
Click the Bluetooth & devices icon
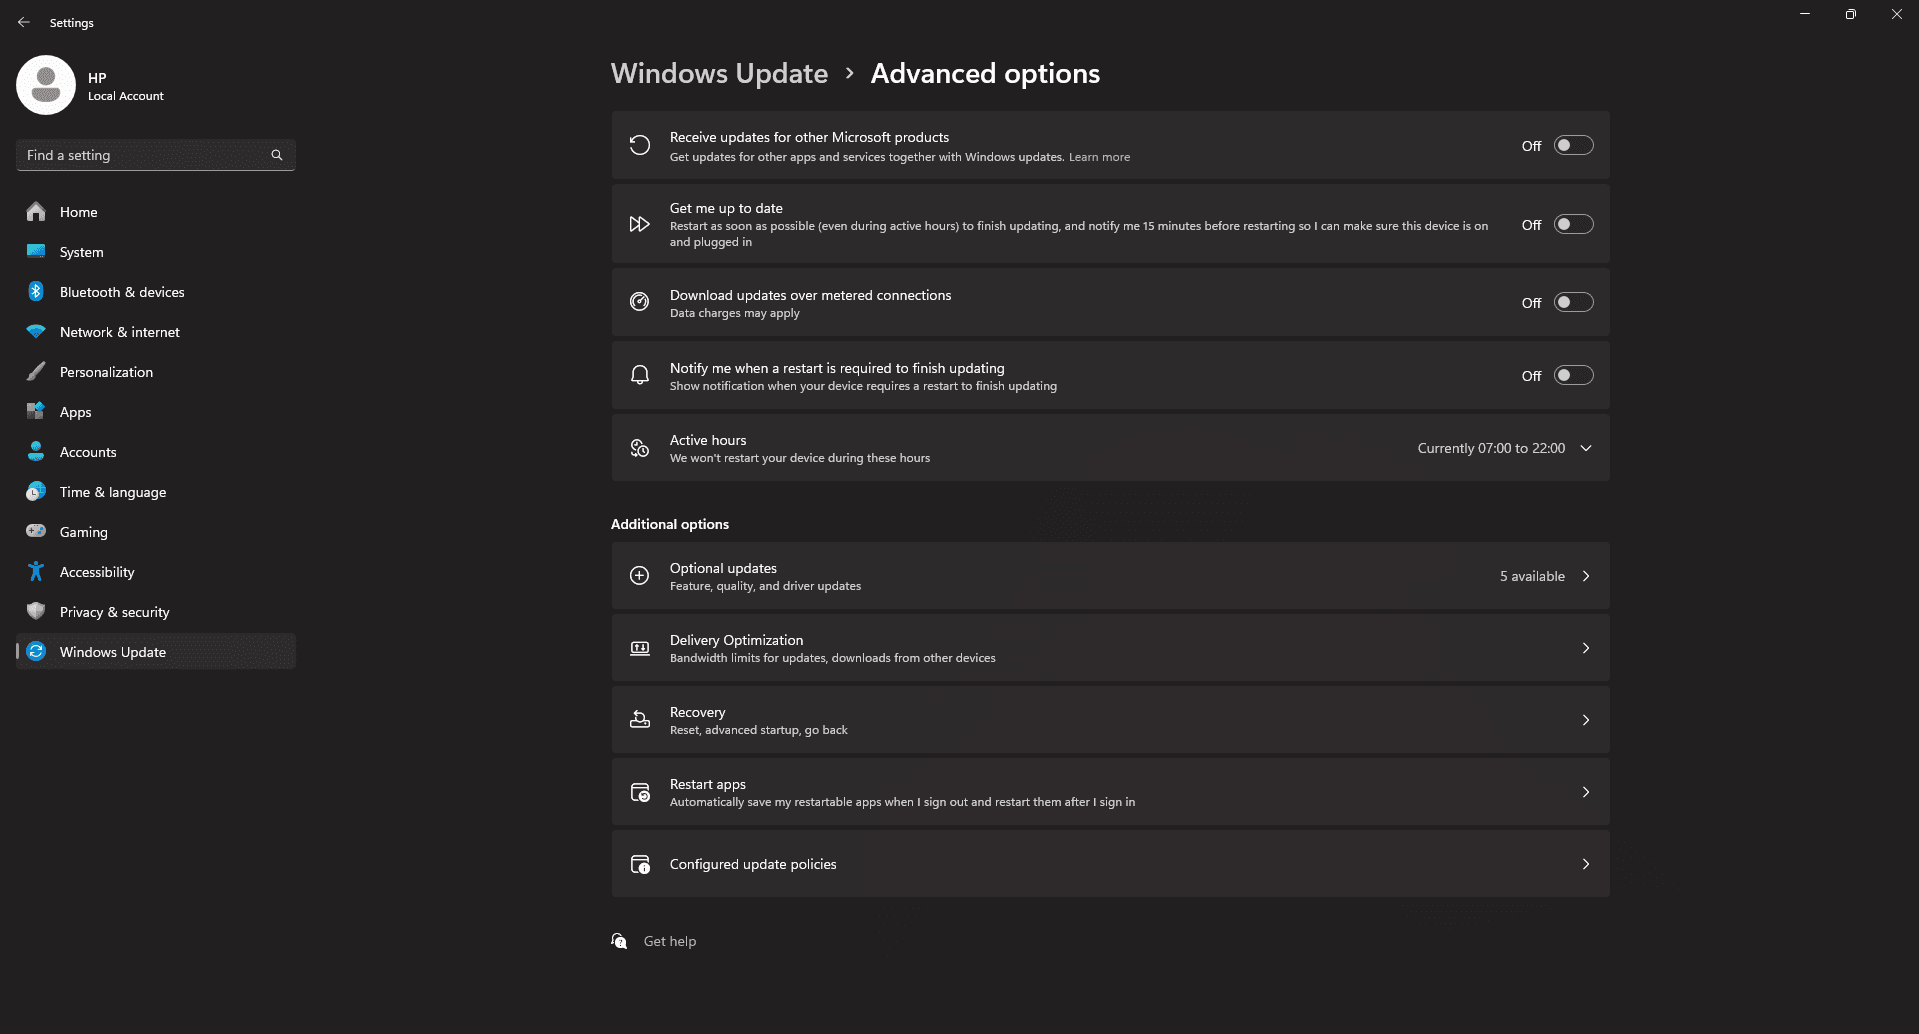coord(36,292)
